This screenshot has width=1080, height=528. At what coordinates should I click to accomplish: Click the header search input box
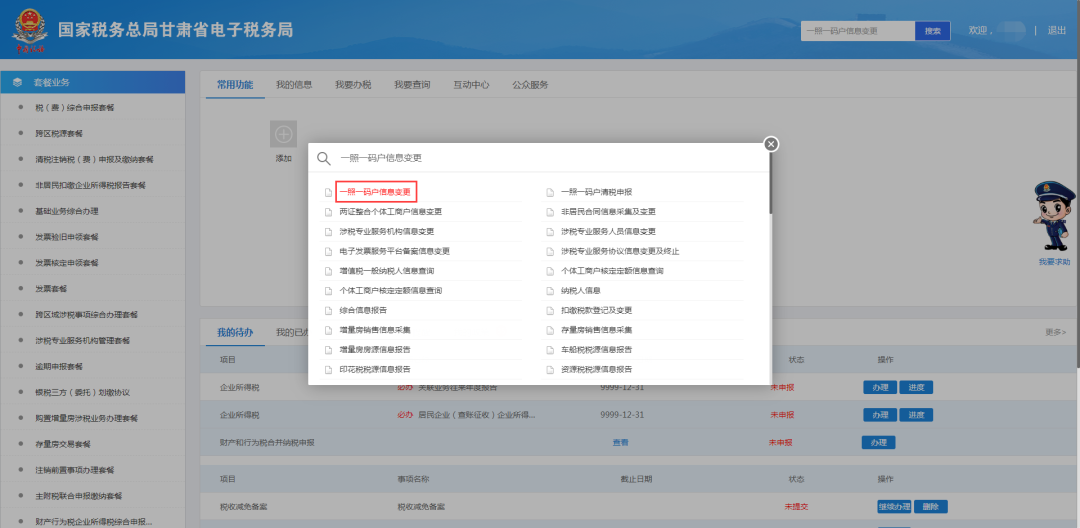[858, 31]
